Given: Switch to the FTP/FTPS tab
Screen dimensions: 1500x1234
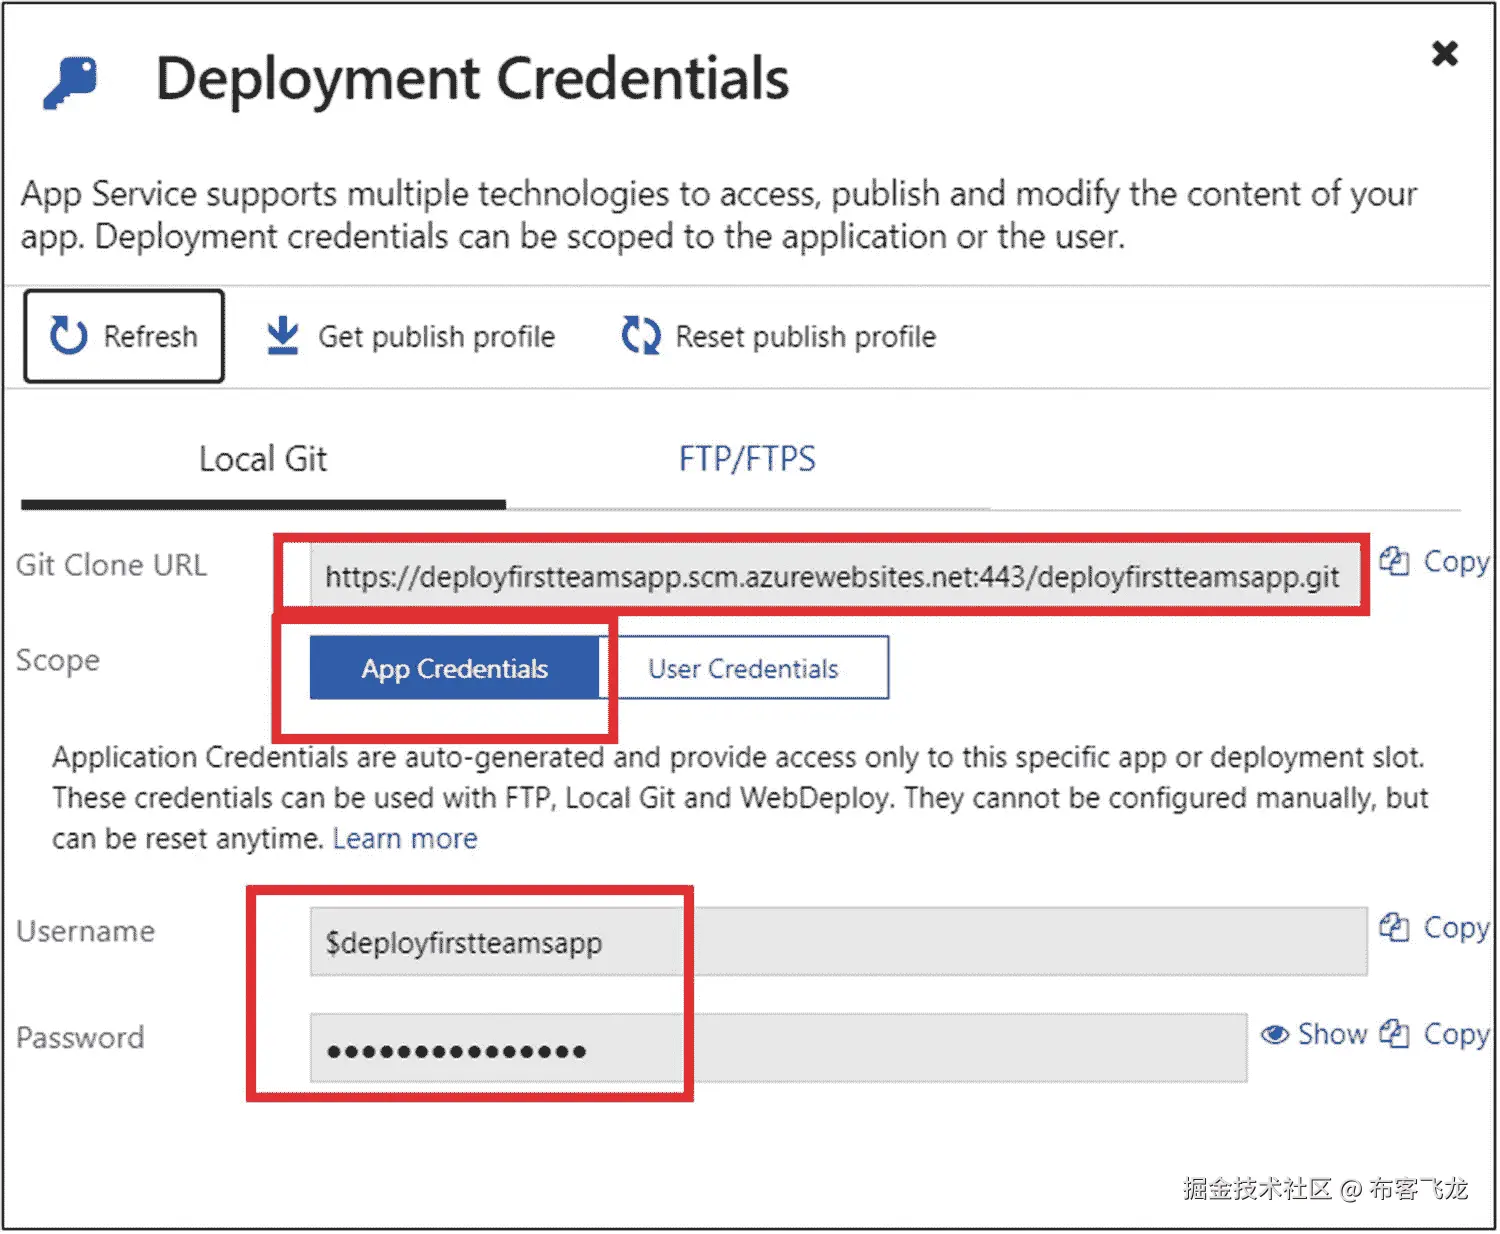Looking at the screenshot, I should 747,459.
